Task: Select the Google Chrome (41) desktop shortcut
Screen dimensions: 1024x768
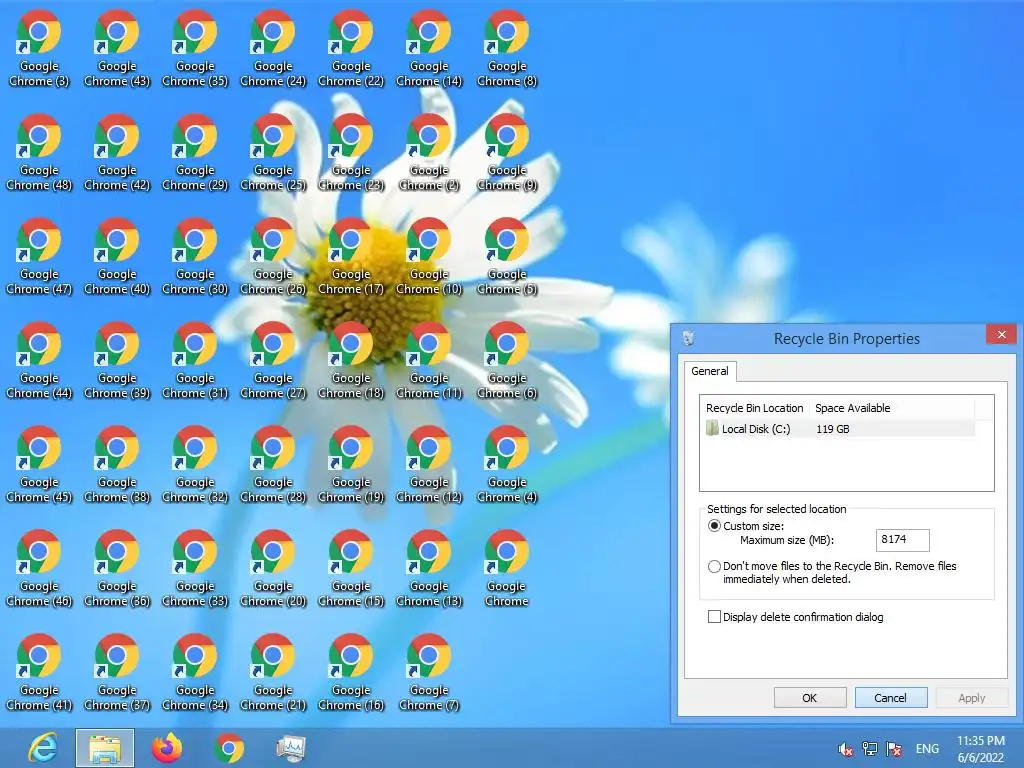Action: pos(39,672)
